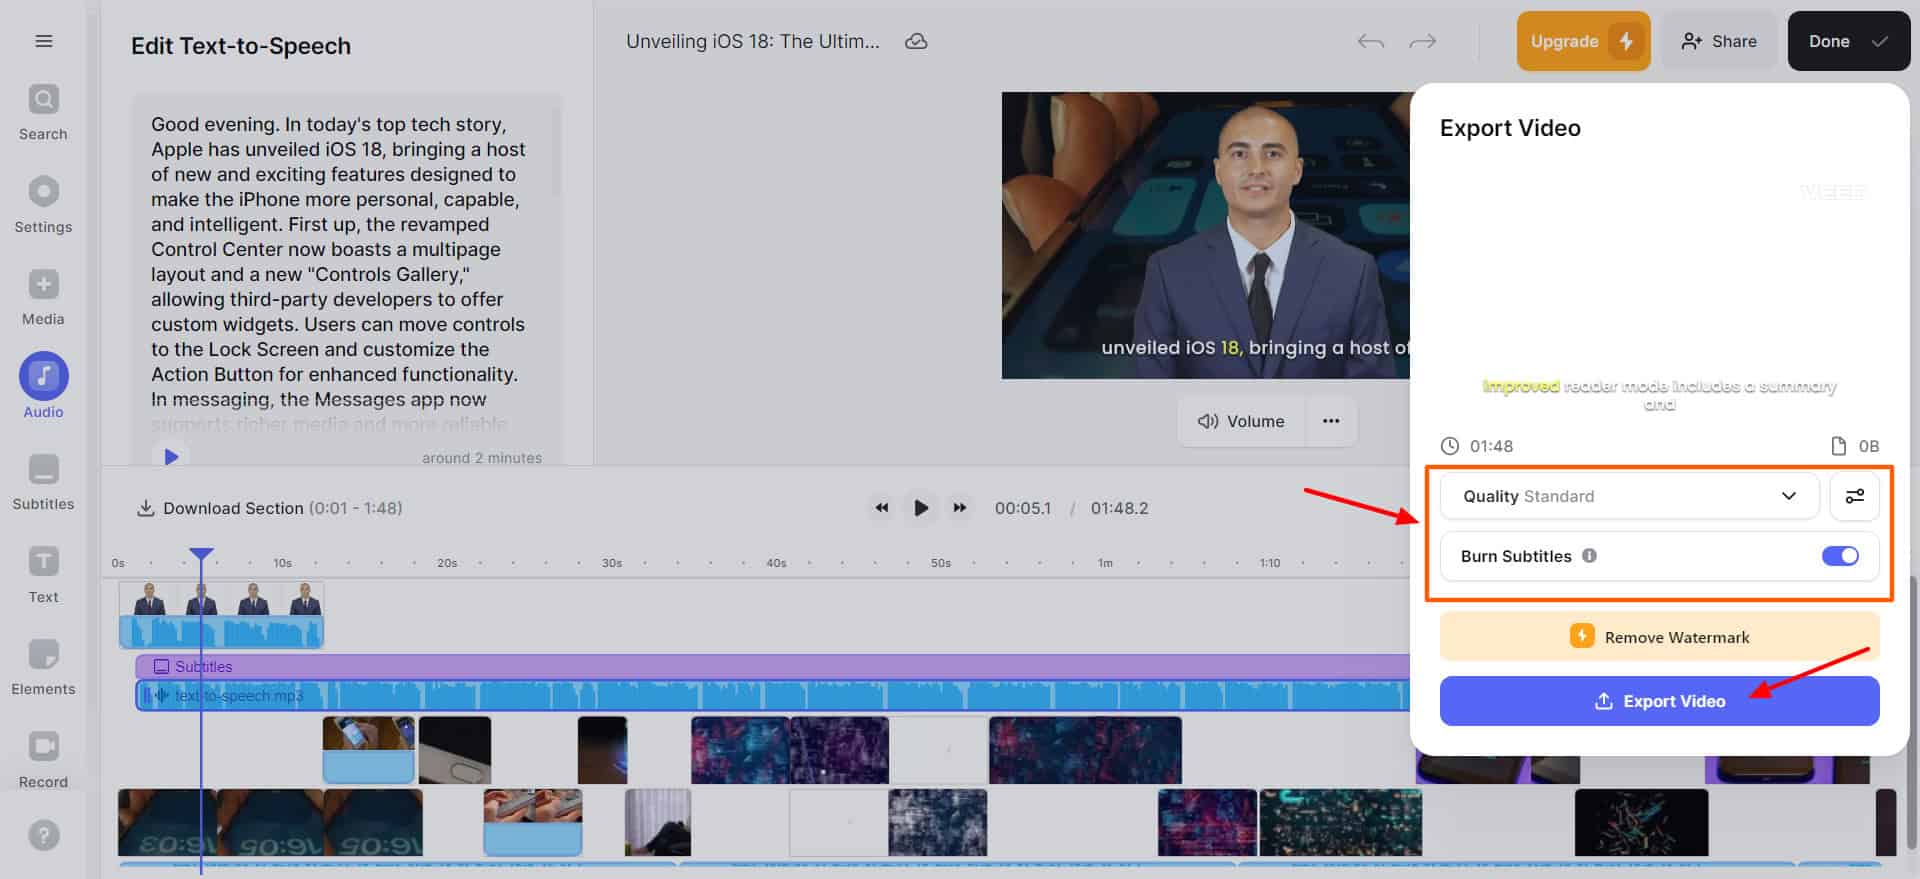This screenshot has width=1920, height=879.
Task: Click the Remove Watermark button
Action: point(1658,637)
